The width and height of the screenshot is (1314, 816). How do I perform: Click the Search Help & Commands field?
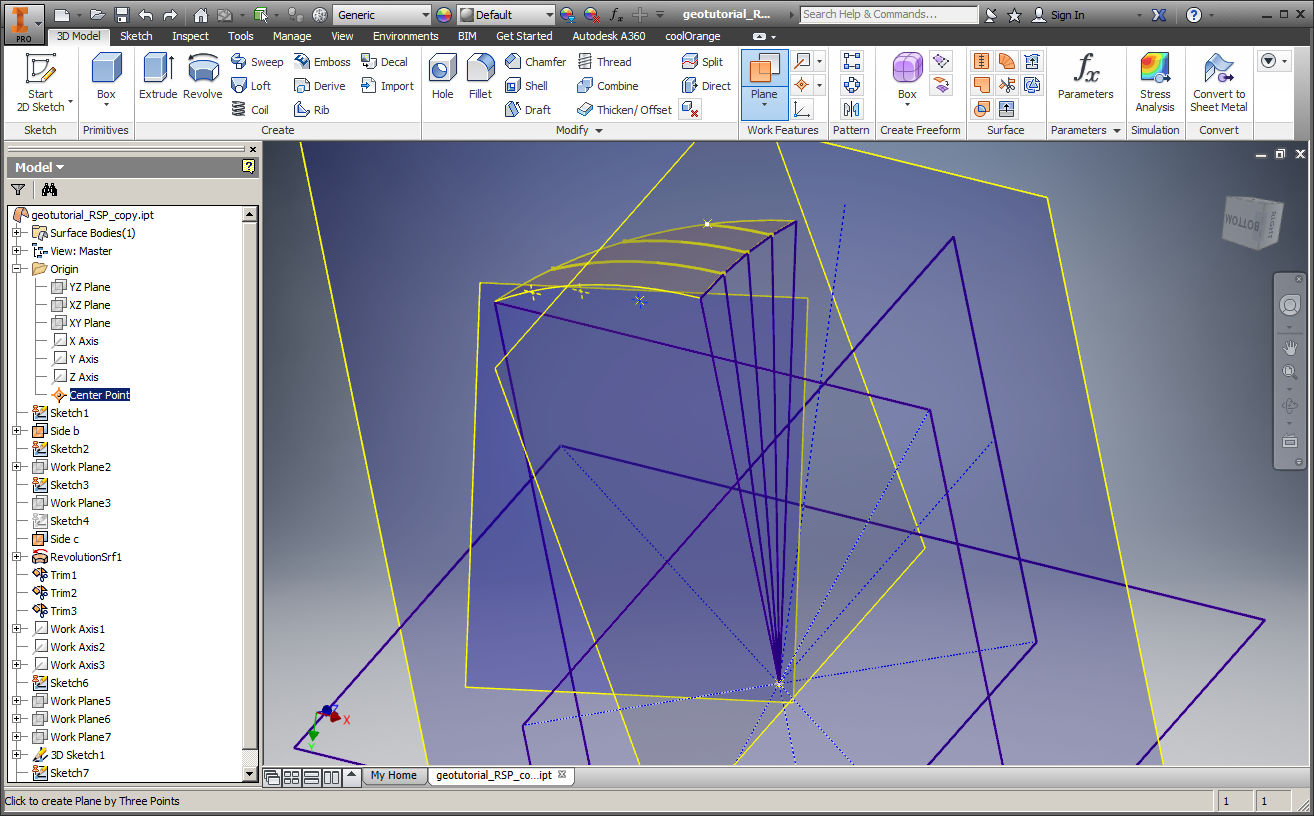pos(889,14)
